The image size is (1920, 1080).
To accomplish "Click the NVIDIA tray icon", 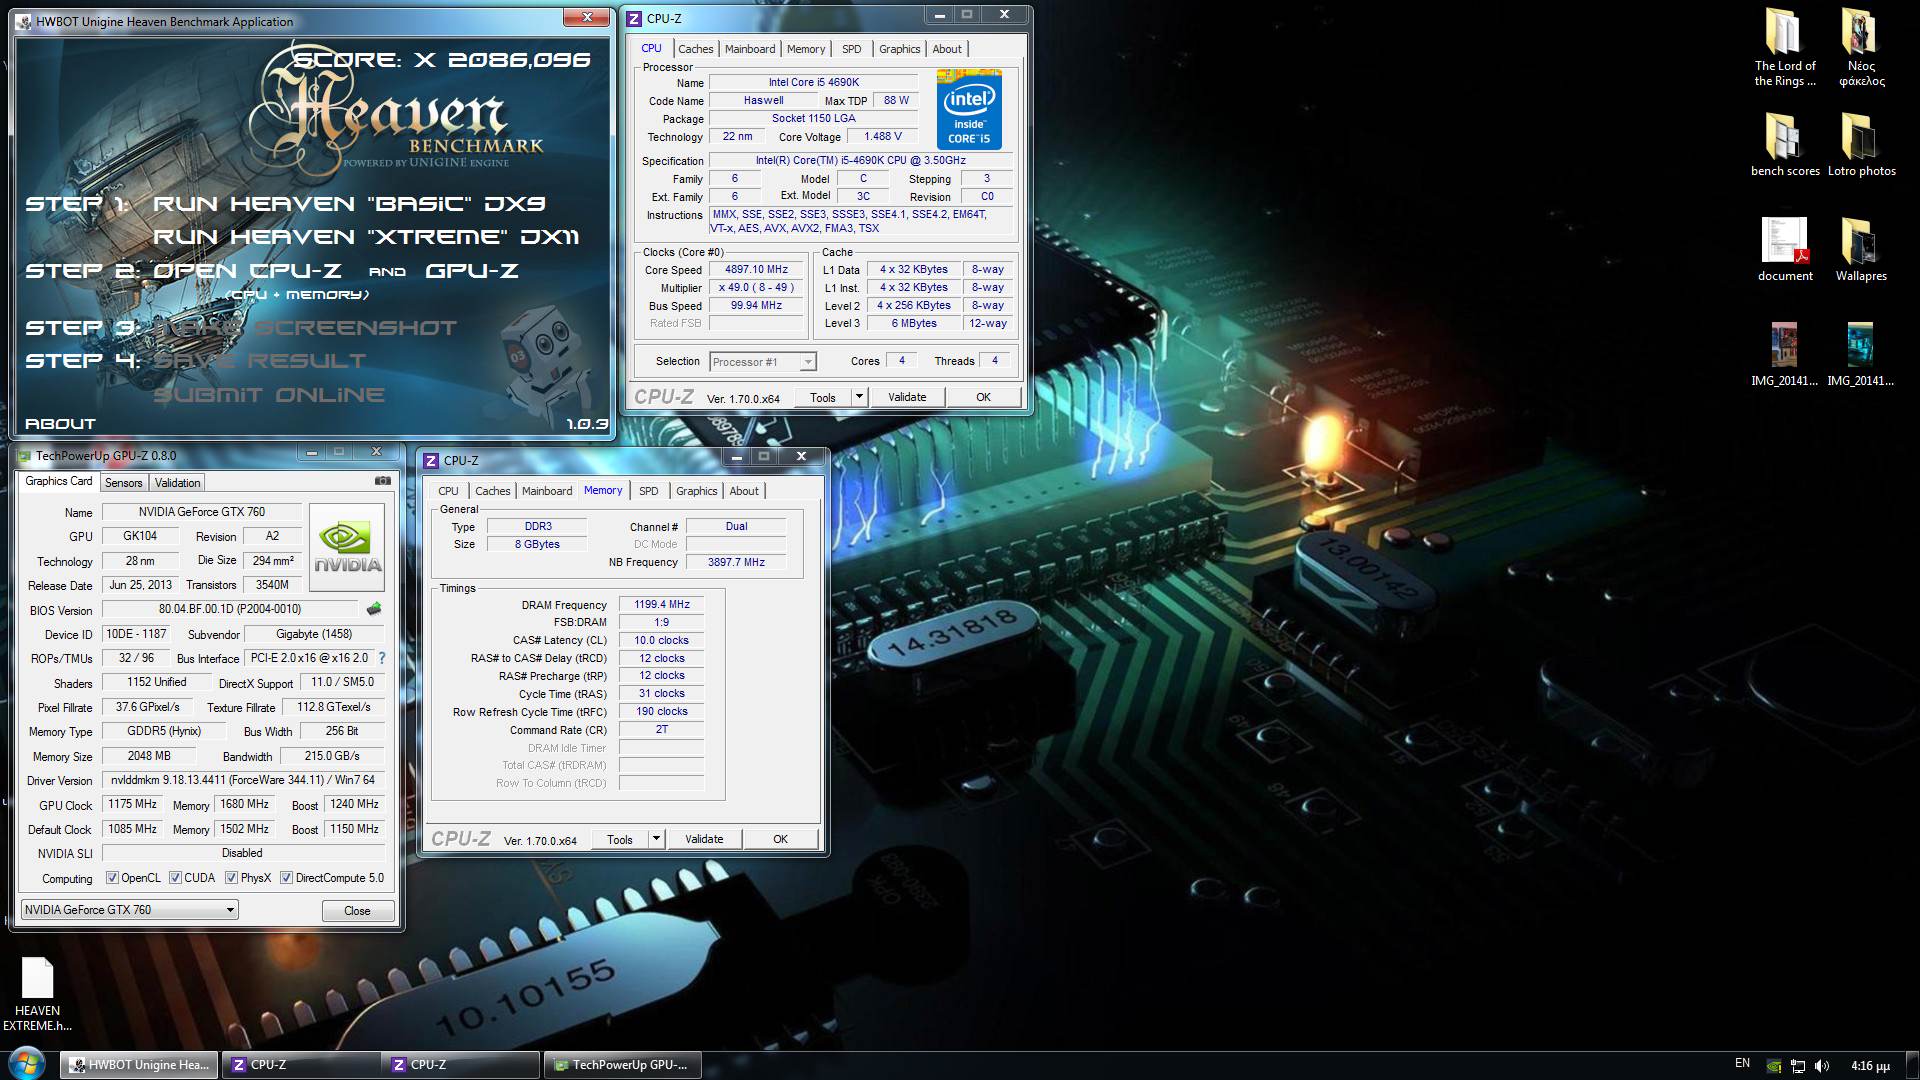I will tap(1773, 1065).
